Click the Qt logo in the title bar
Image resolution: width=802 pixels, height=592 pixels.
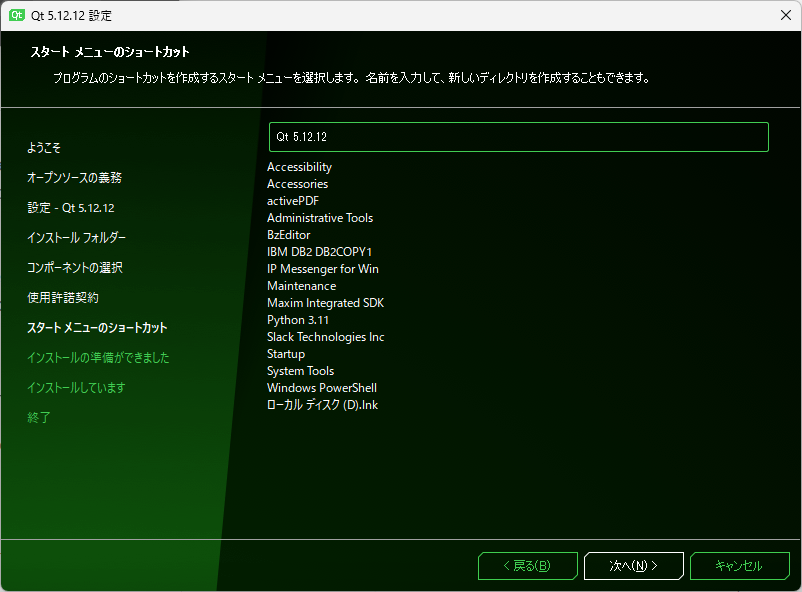click(x=16, y=15)
